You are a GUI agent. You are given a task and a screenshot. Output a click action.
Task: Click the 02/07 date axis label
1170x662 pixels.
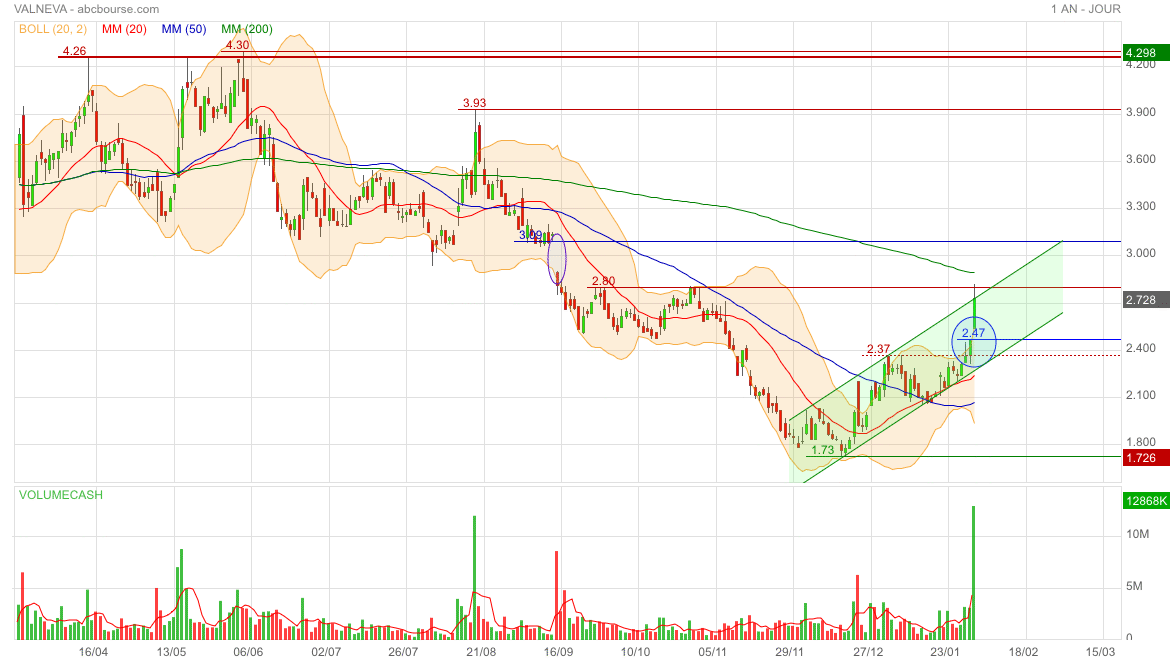click(x=326, y=652)
